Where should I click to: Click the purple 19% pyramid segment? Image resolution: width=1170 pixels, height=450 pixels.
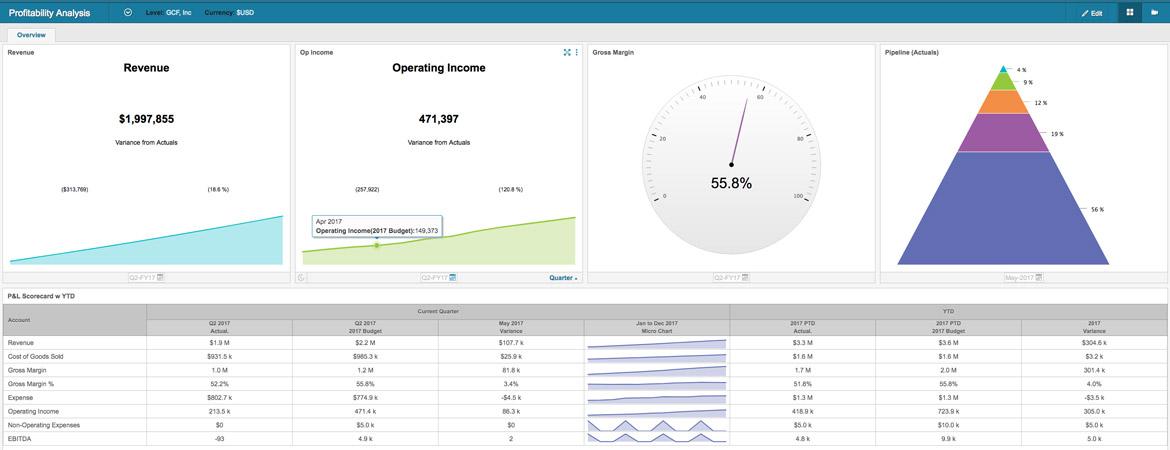click(1003, 133)
